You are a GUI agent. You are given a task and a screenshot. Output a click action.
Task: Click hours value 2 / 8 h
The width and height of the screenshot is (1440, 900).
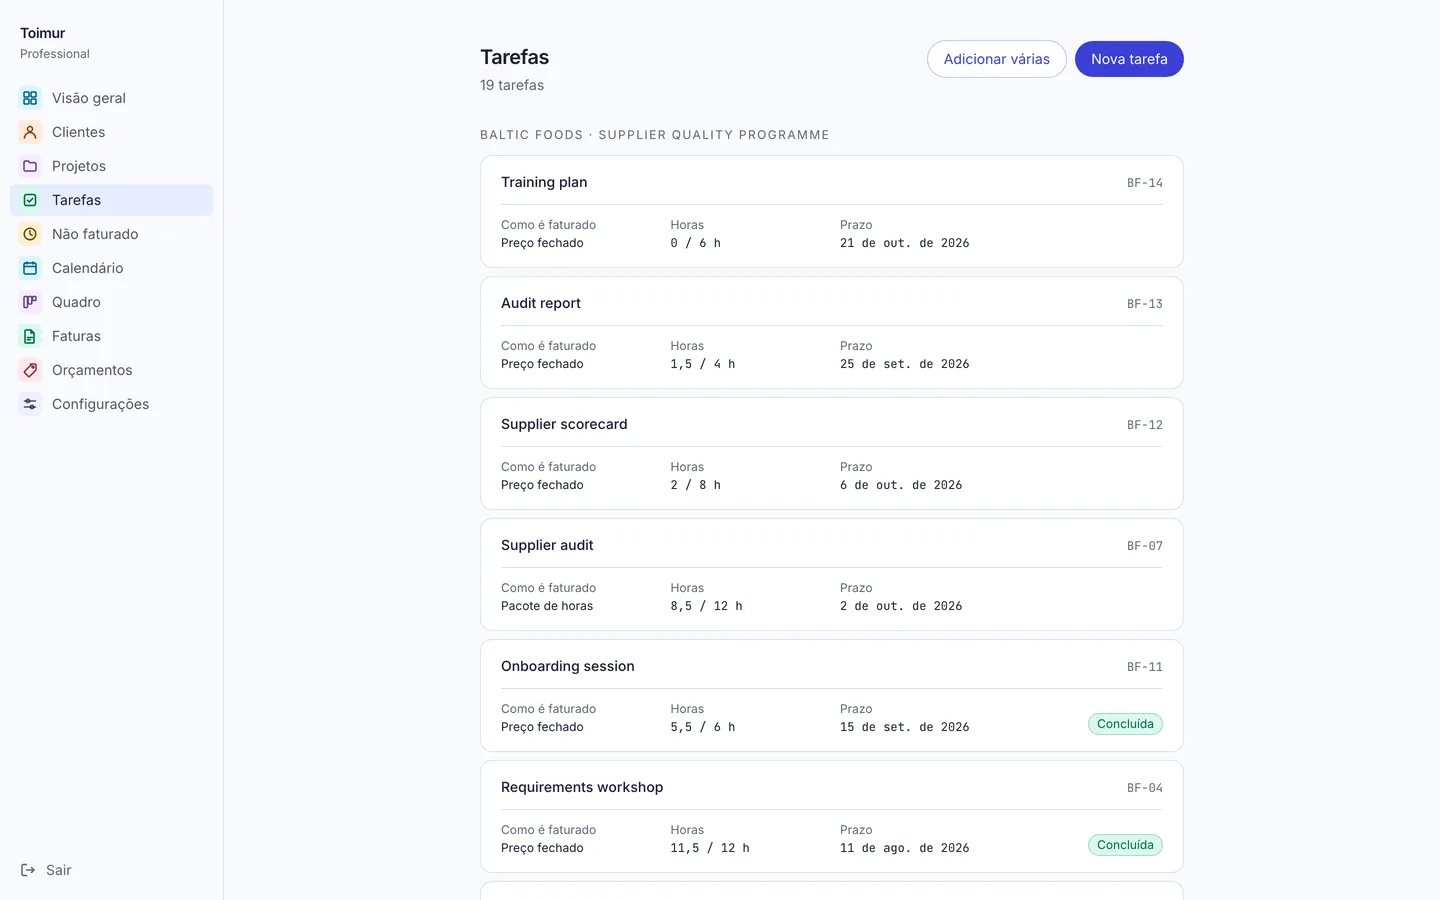696,485
